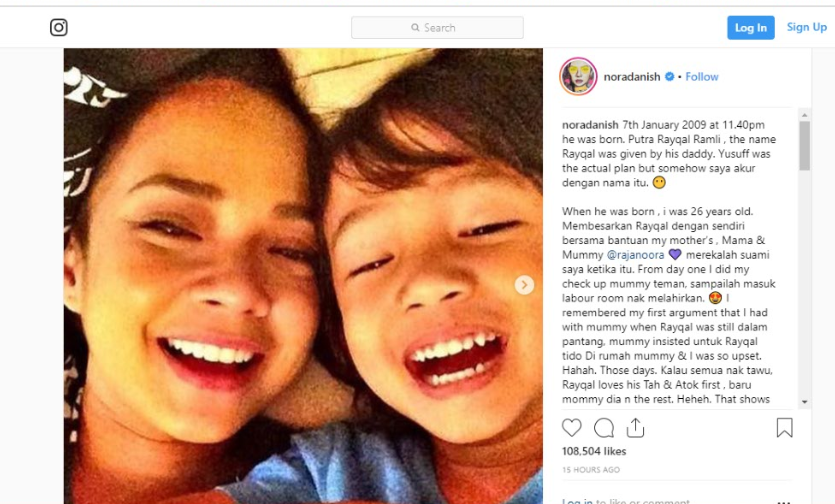
Task: Open the @rajanoora mention link
Action: click(635, 255)
